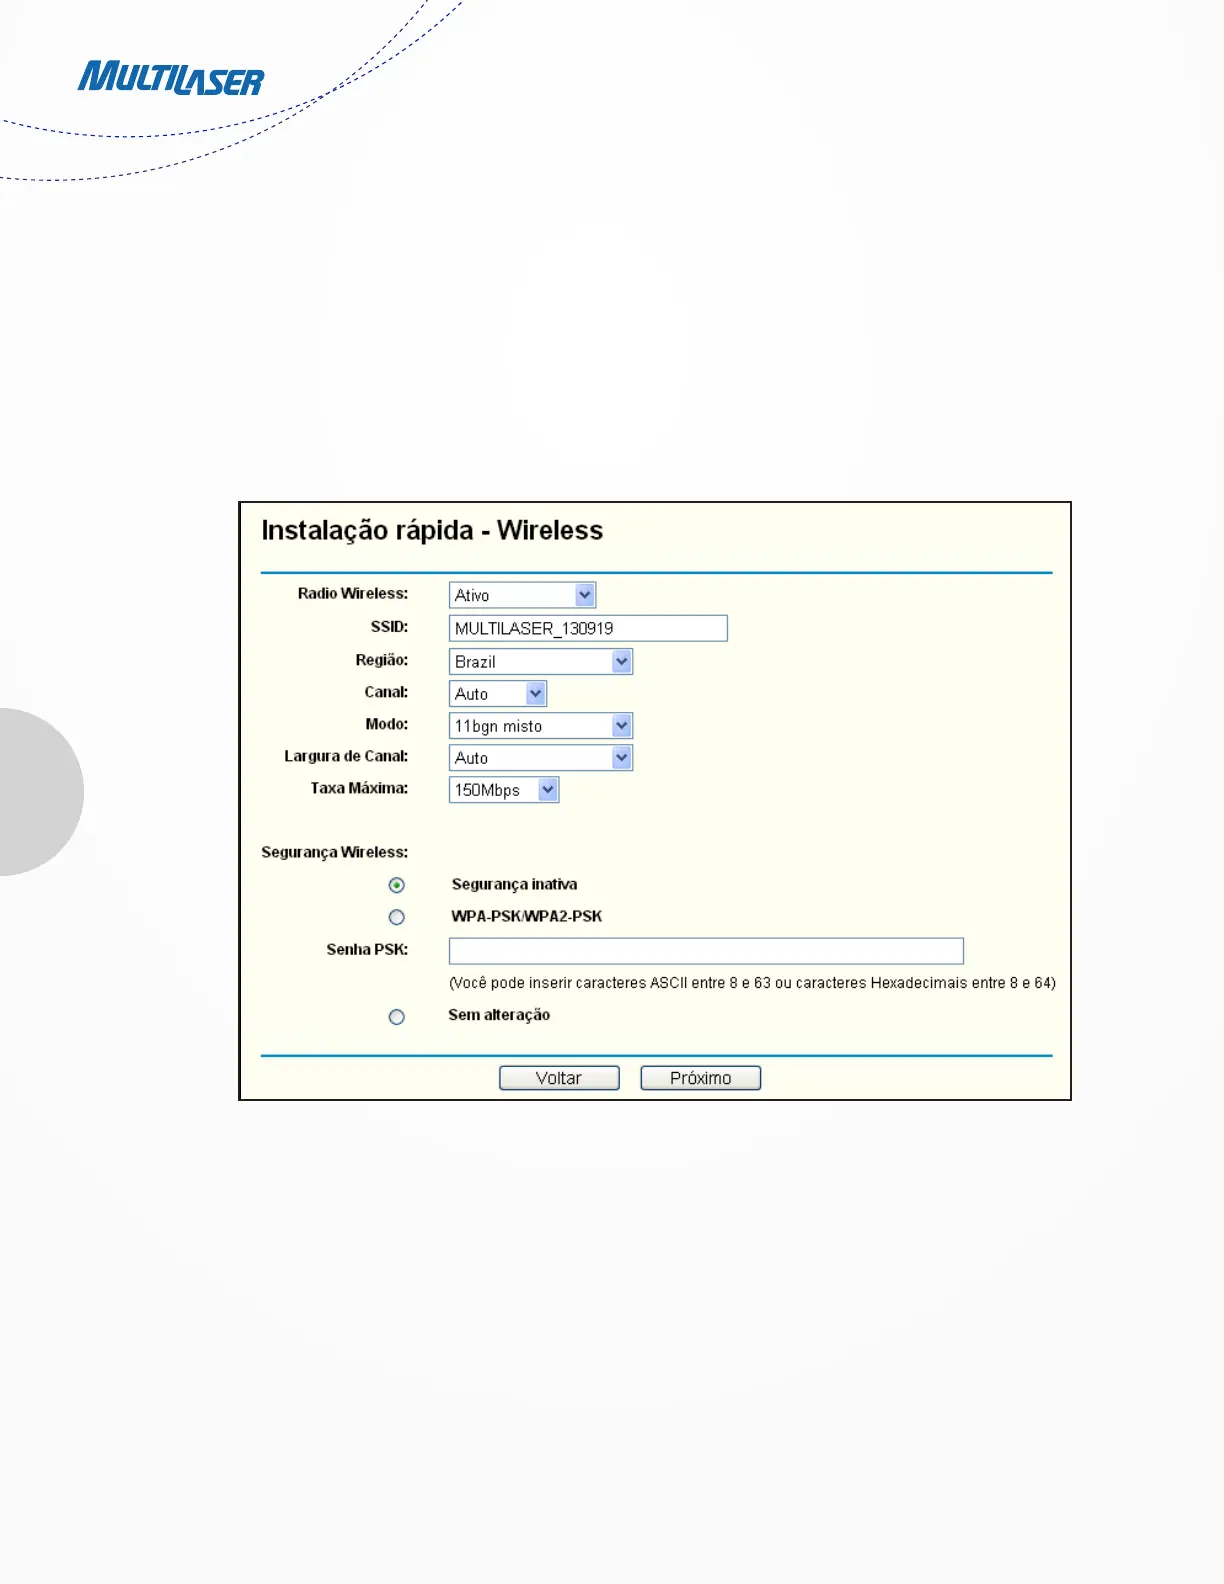Click the Segurança inativa option text

(x=514, y=884)
